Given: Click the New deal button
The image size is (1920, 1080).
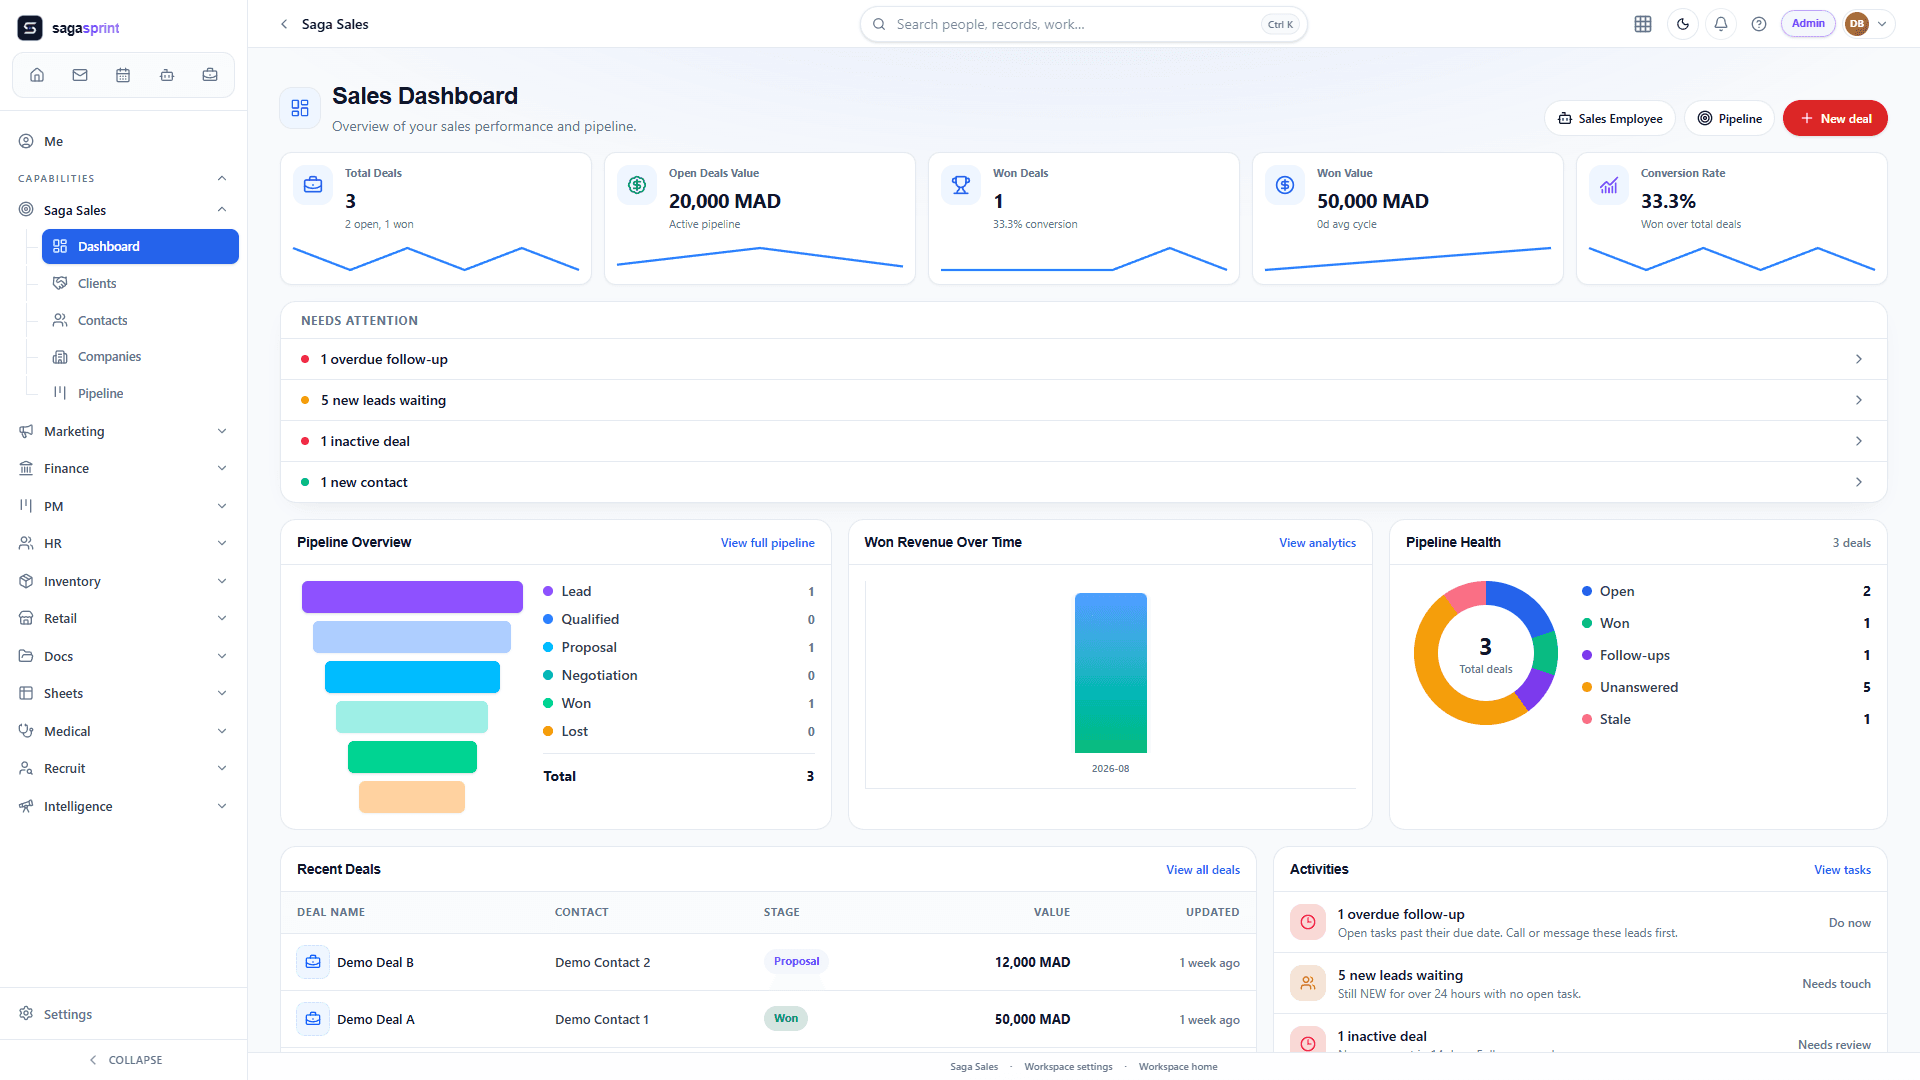Looking at the screenshot, I should click(x=1835, y=118).
